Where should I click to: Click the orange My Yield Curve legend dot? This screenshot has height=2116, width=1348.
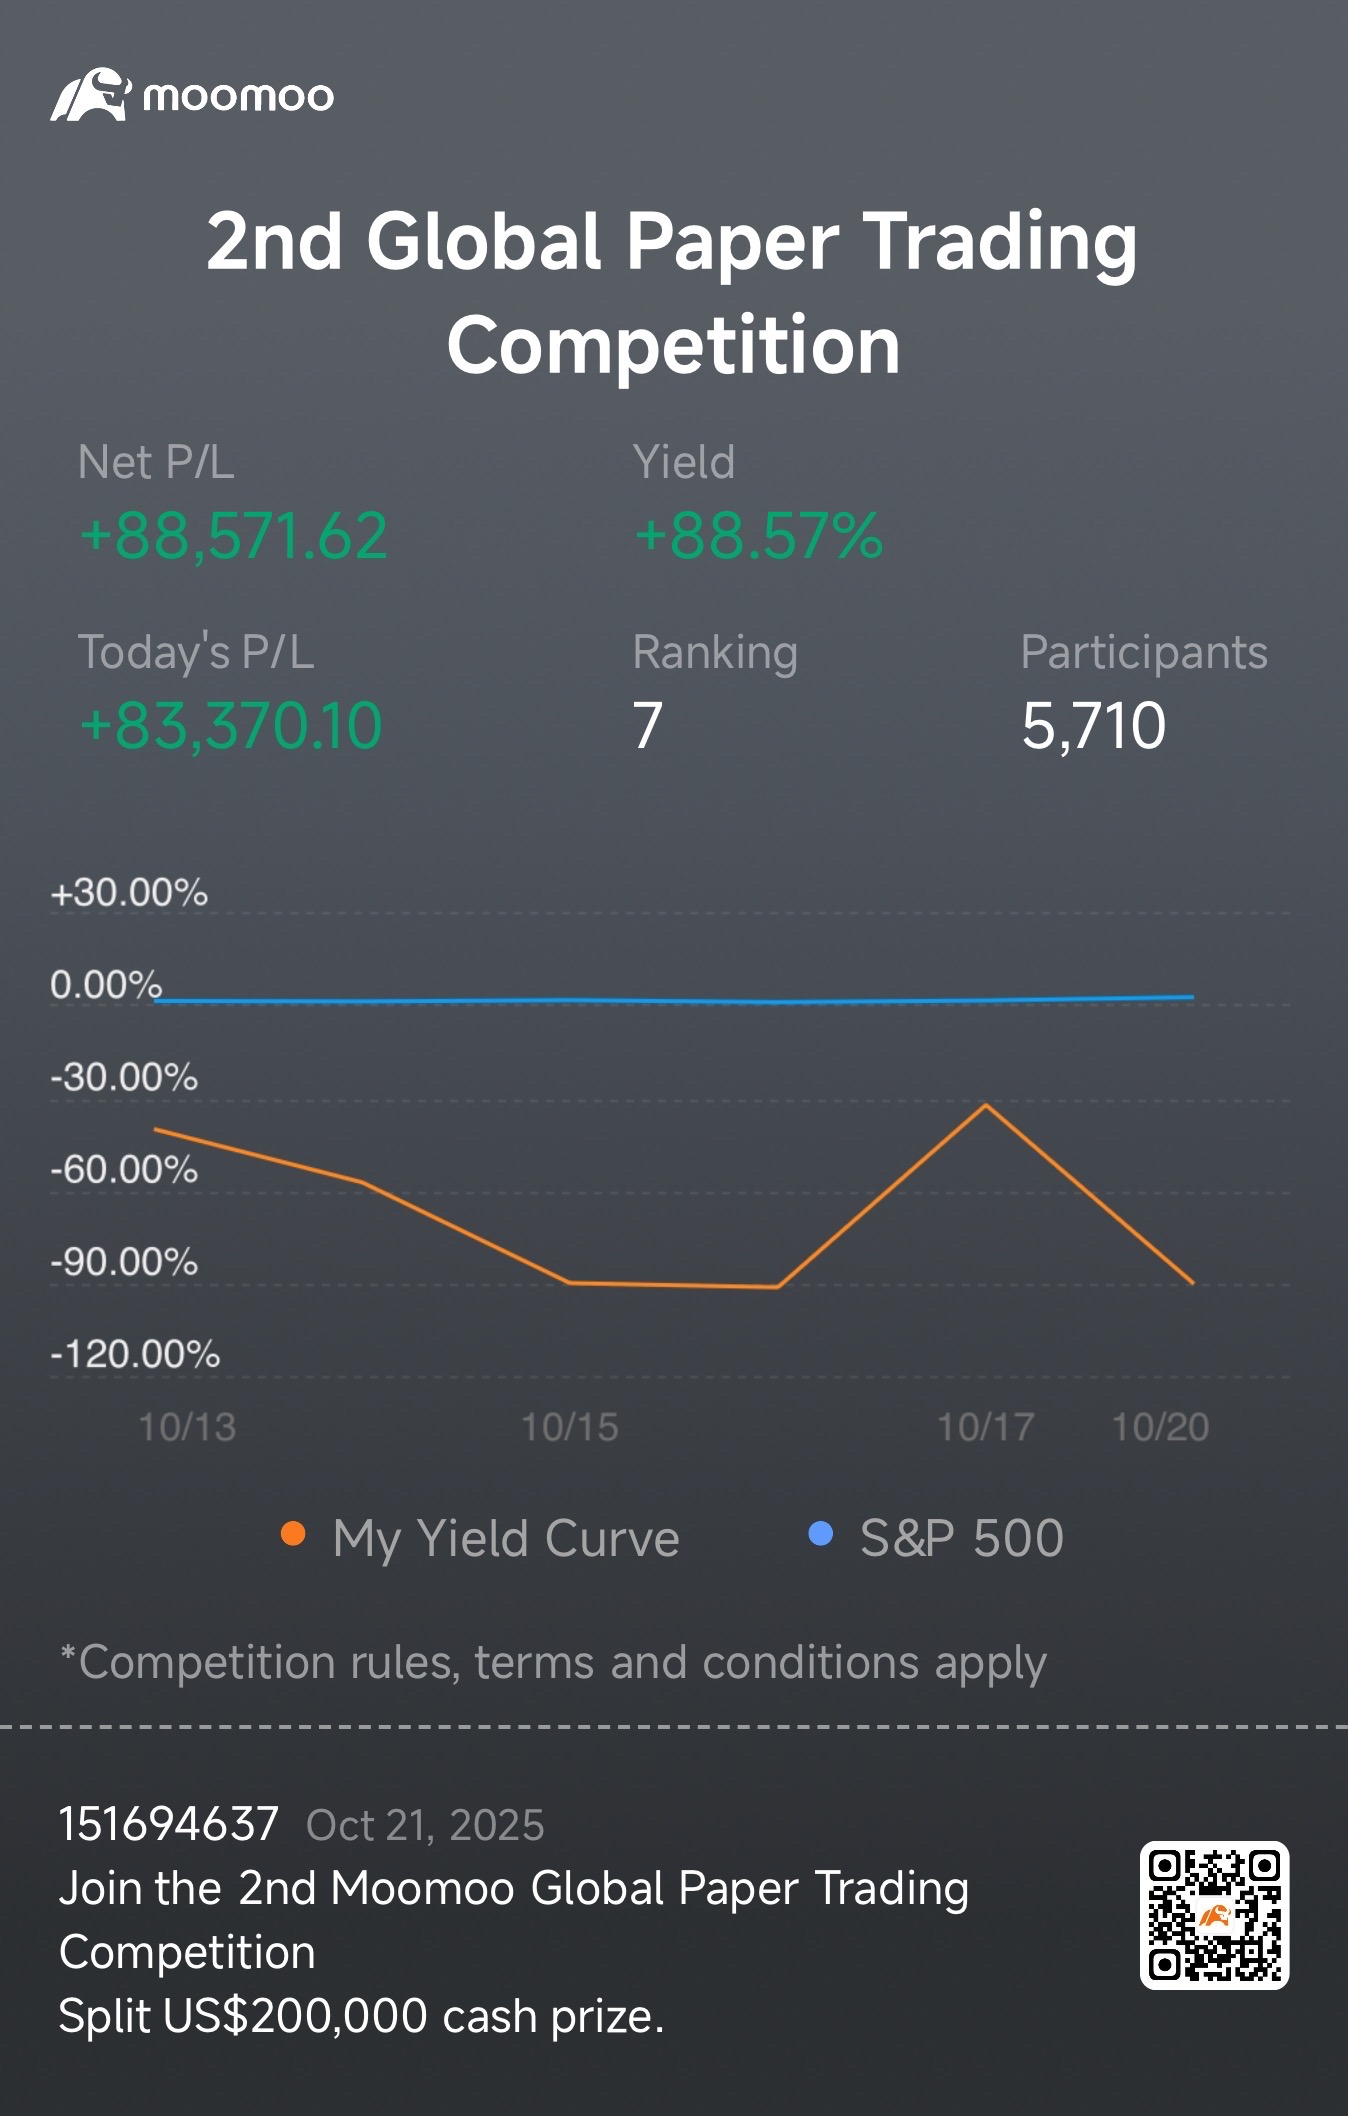coord(293,1534)
